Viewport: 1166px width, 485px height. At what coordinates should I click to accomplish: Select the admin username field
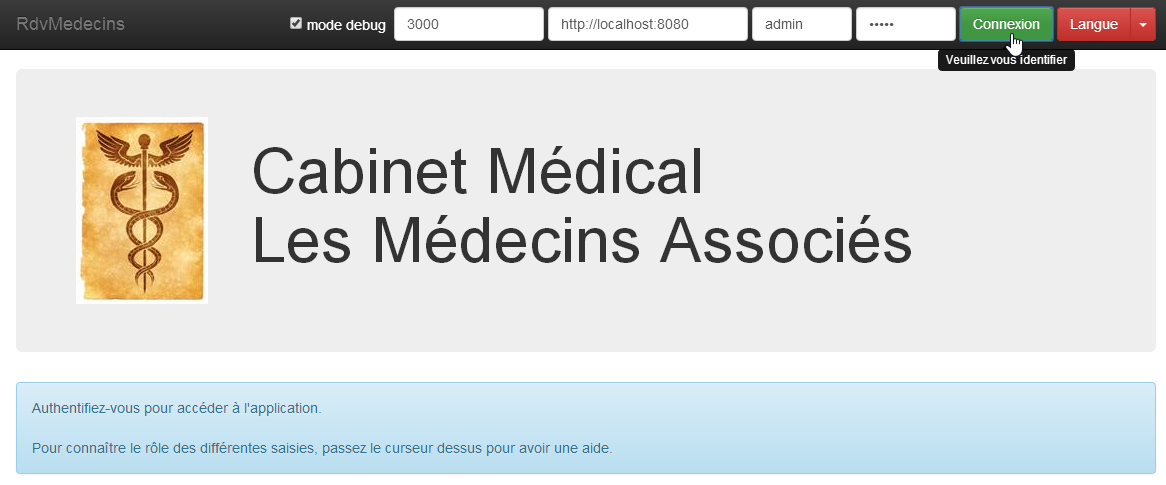[801, 24]
